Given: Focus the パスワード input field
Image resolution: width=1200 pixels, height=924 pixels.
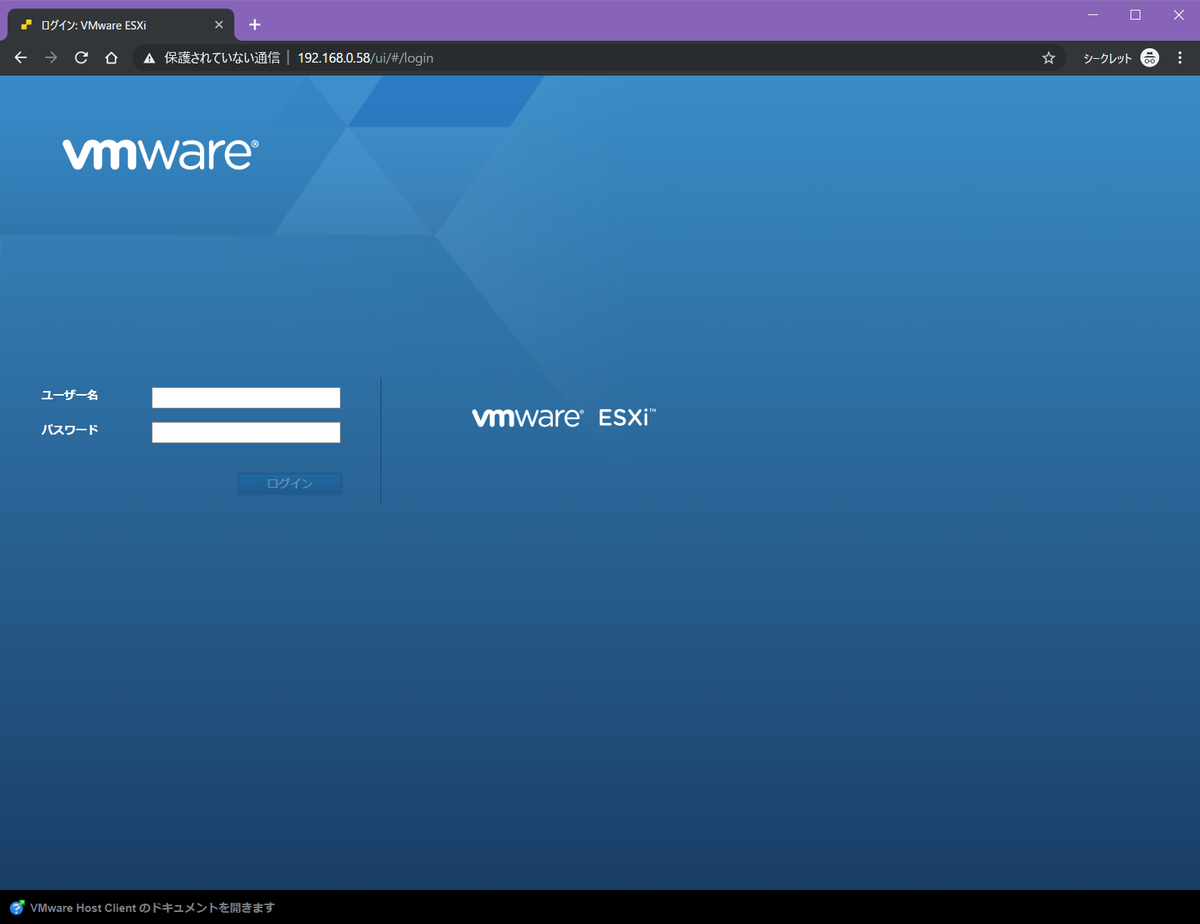Looking at the screenshot, I should pyautogui.click(x=246, y=433).
